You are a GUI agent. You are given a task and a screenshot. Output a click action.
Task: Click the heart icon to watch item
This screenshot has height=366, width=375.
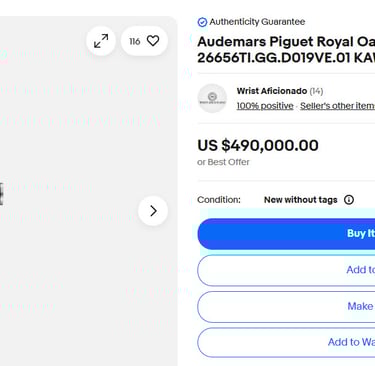pos(153,41)
